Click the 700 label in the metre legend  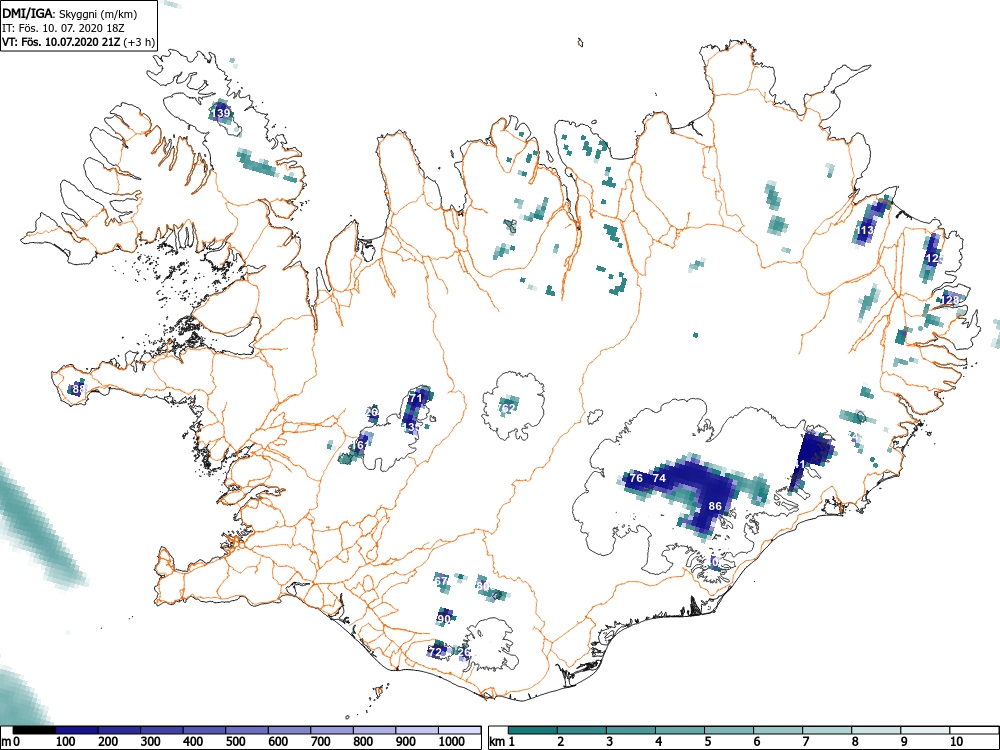tap(321, 742)
